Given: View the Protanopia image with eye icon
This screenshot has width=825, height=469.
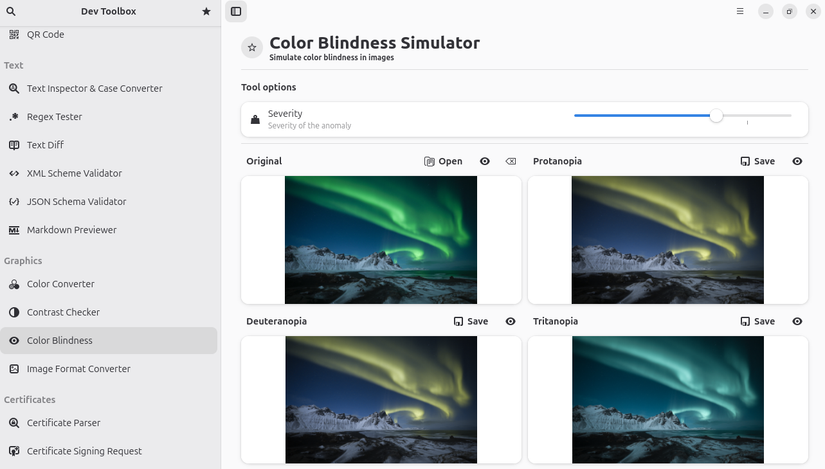Looking at the screenshot, I should (797, 161).
